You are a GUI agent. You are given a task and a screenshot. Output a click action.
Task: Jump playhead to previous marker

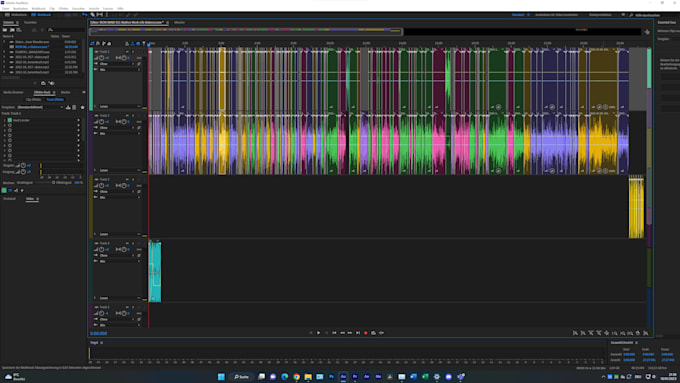(334, 333)
